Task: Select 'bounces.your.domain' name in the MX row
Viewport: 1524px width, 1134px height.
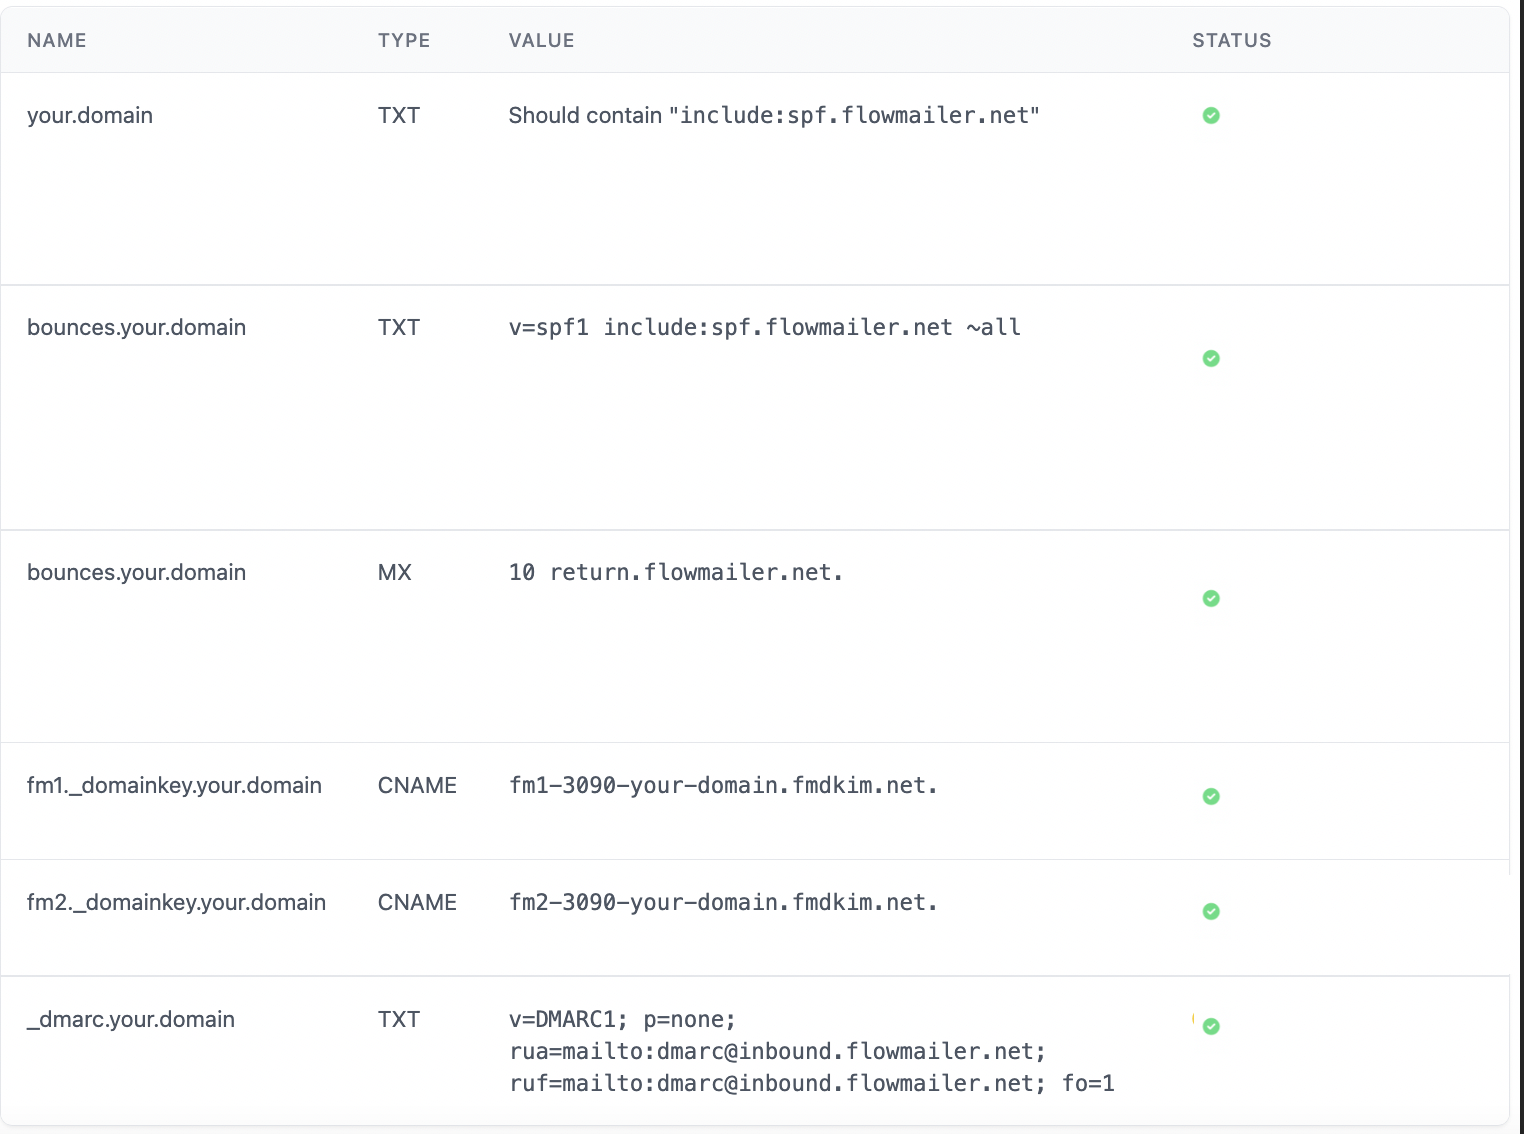Action: [x=136, y=573]
